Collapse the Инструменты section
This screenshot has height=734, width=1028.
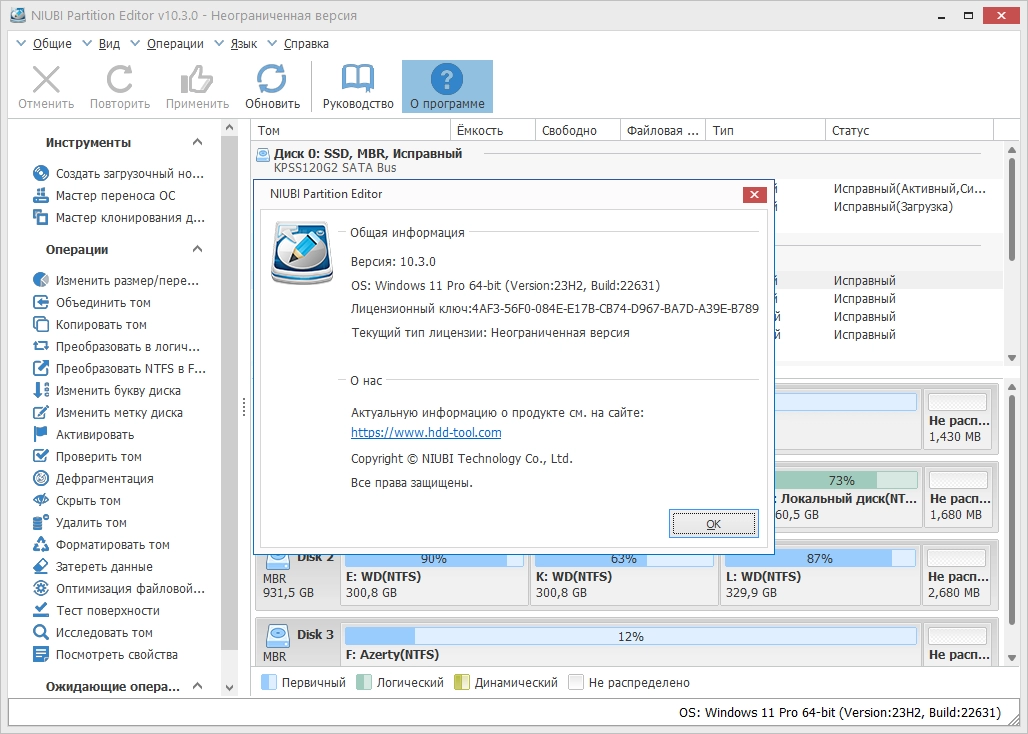[x=197, y=142]
